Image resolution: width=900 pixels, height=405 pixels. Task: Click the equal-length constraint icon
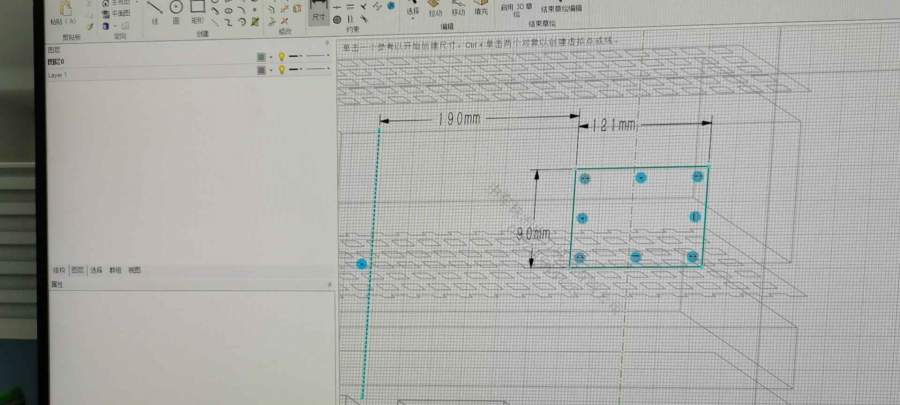[x=349, y=7]
